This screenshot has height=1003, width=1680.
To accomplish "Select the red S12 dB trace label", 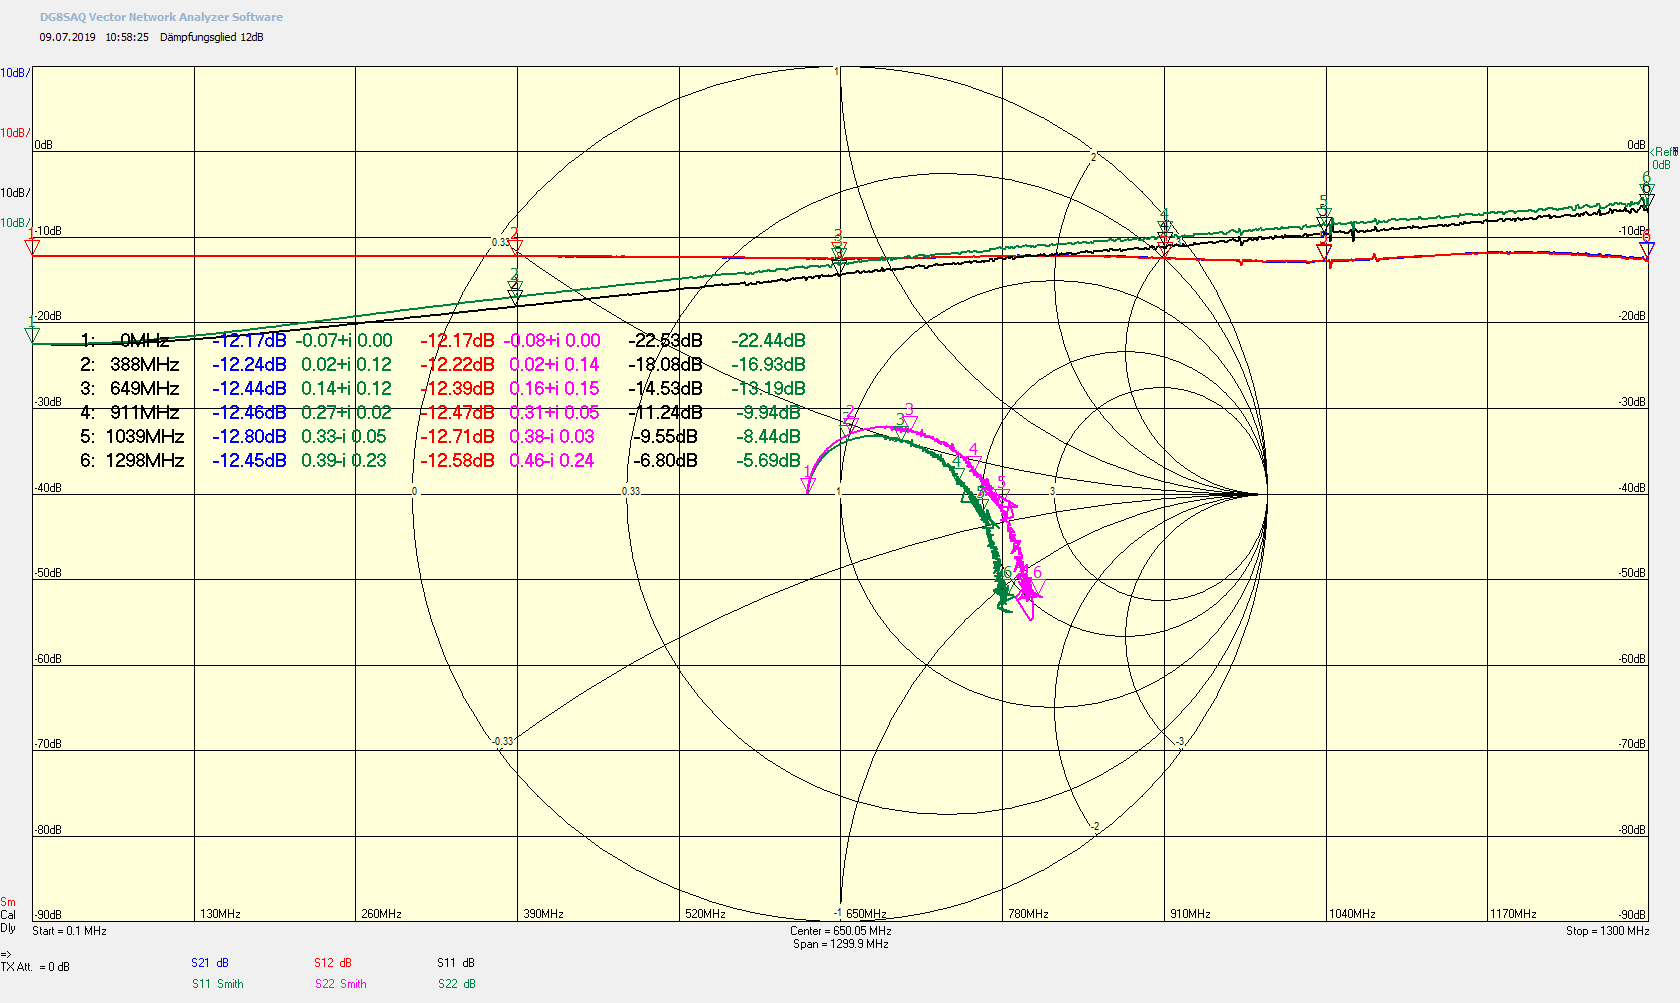I will (333, 963).
